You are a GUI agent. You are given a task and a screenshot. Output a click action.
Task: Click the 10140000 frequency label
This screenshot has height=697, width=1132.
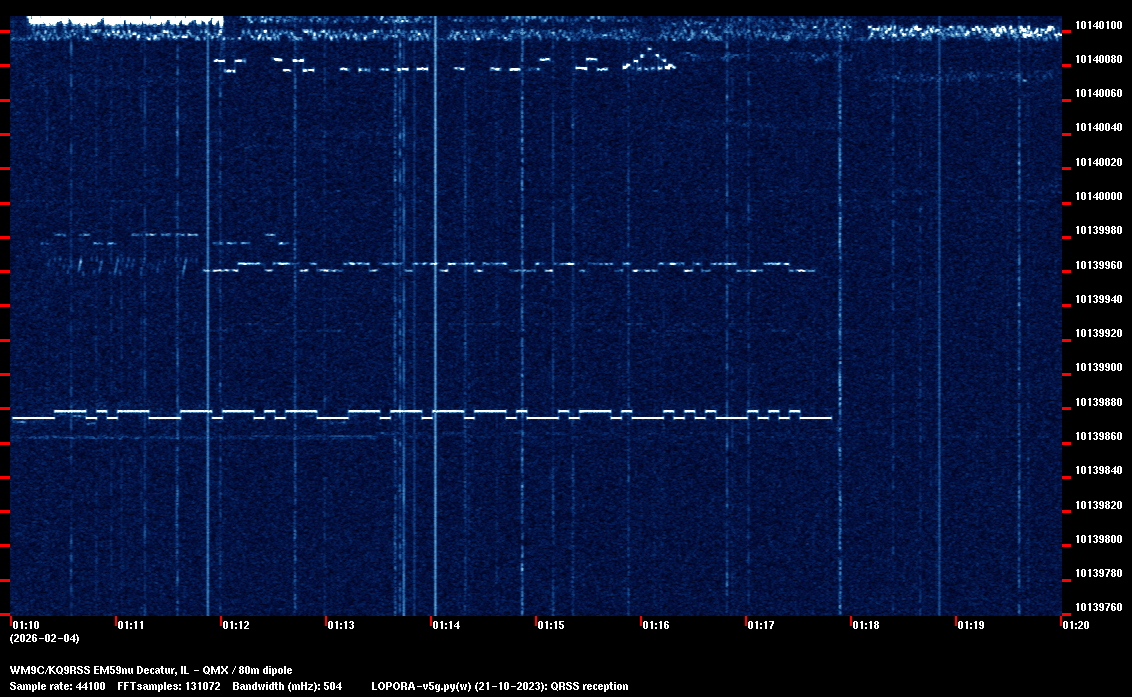[x=1097, y=196]
